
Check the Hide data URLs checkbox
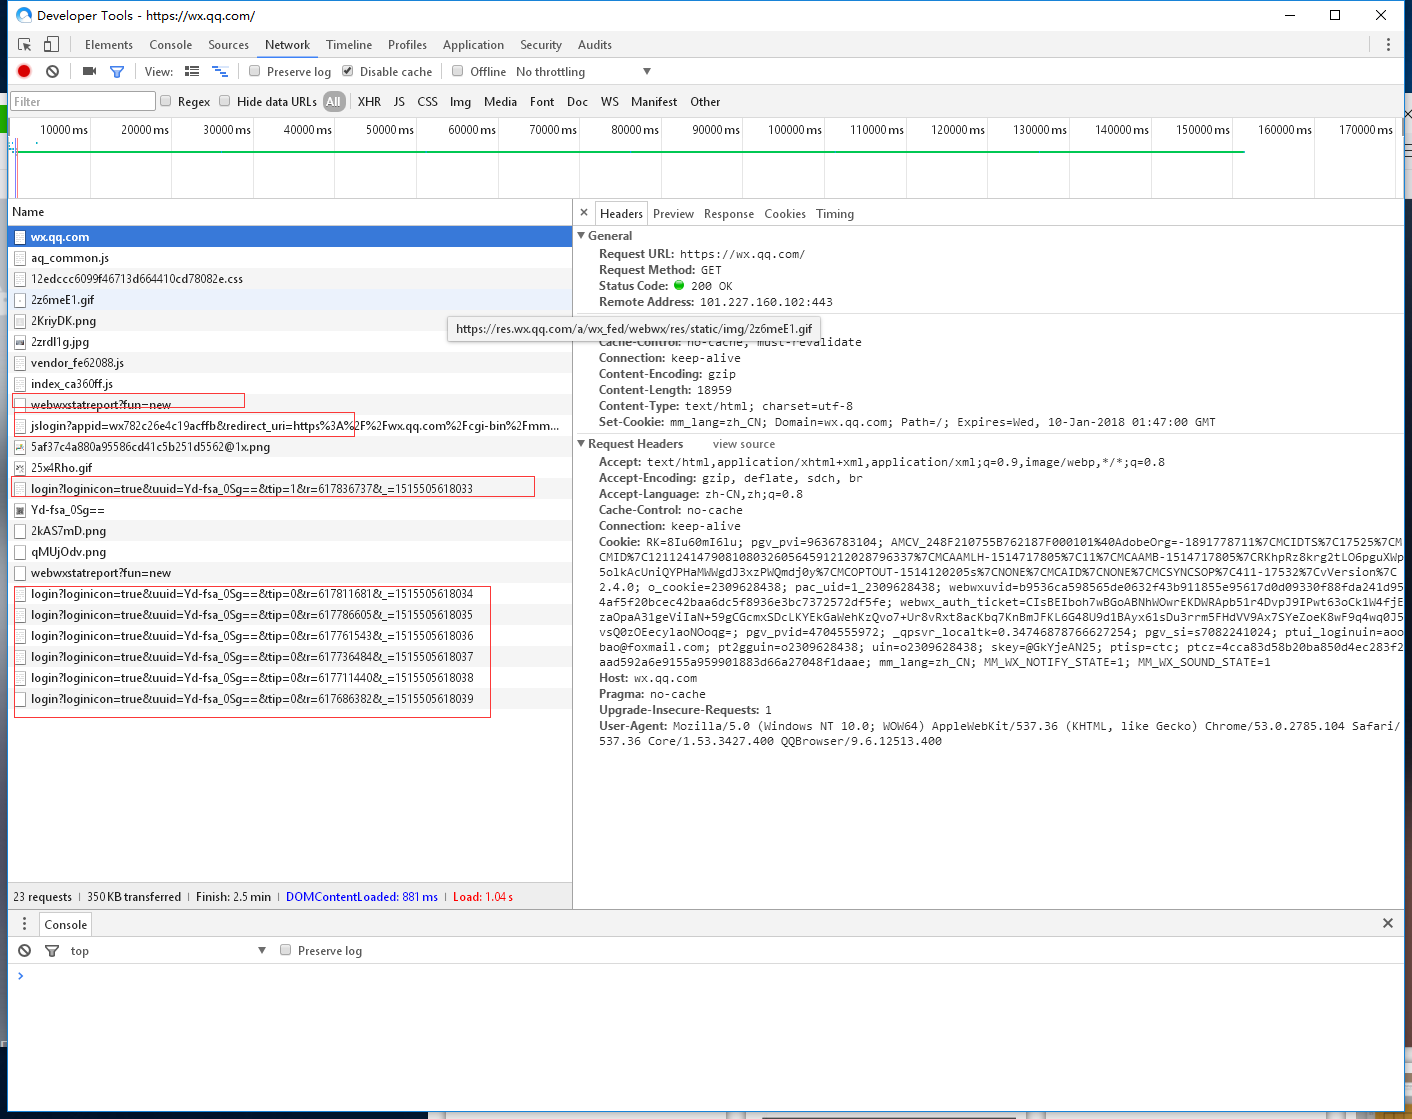click(225, 101)
